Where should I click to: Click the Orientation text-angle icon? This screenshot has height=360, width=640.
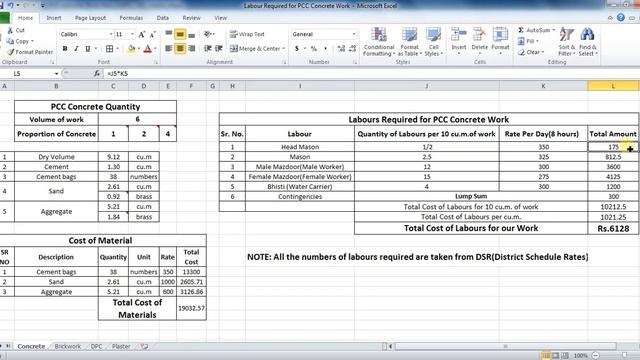pos(208,34)
